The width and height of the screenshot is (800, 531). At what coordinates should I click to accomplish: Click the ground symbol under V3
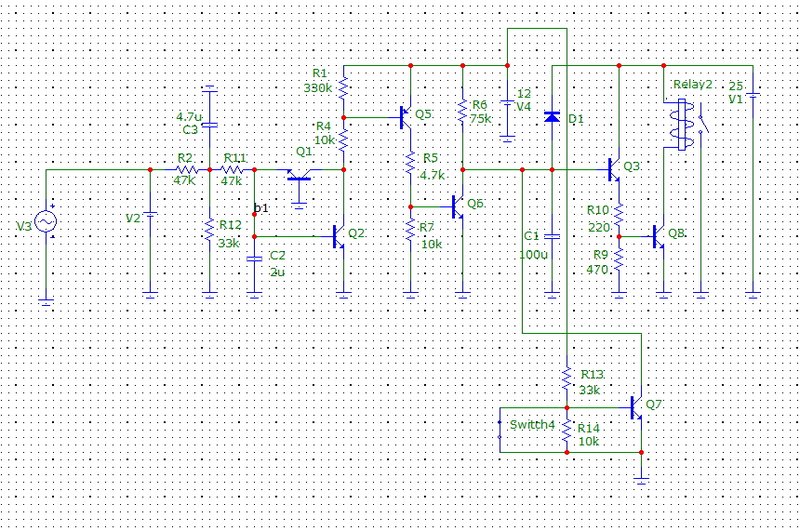46,303
